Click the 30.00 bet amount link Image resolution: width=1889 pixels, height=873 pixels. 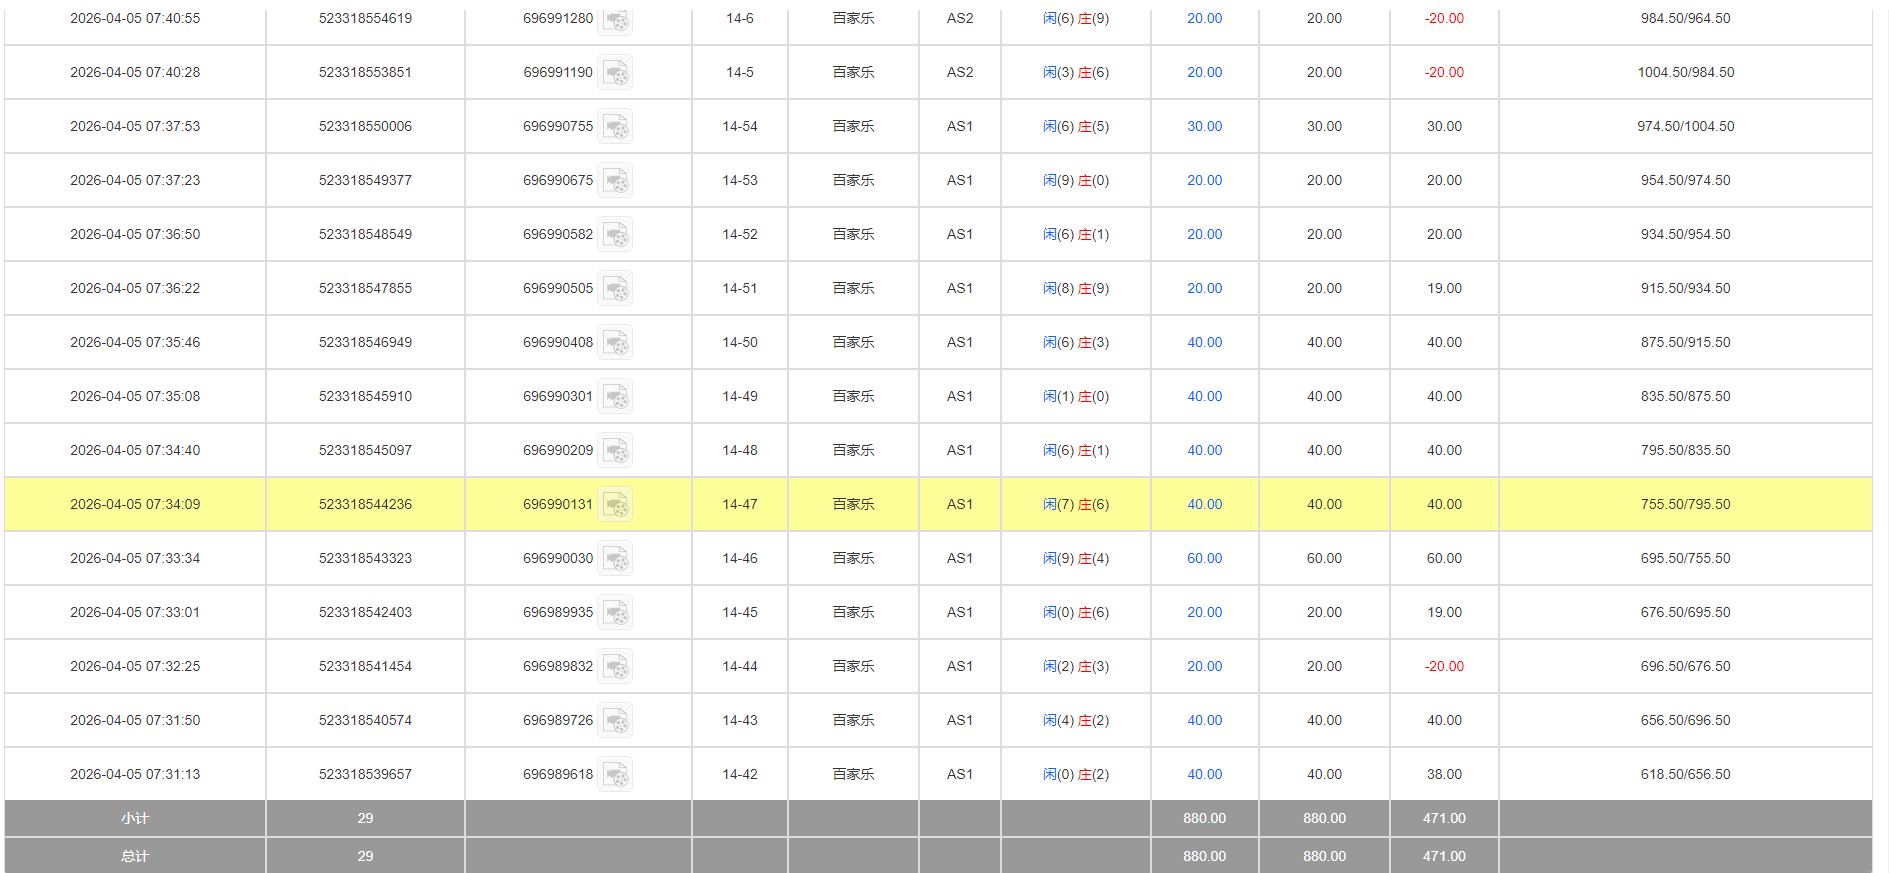point(1204,127)
